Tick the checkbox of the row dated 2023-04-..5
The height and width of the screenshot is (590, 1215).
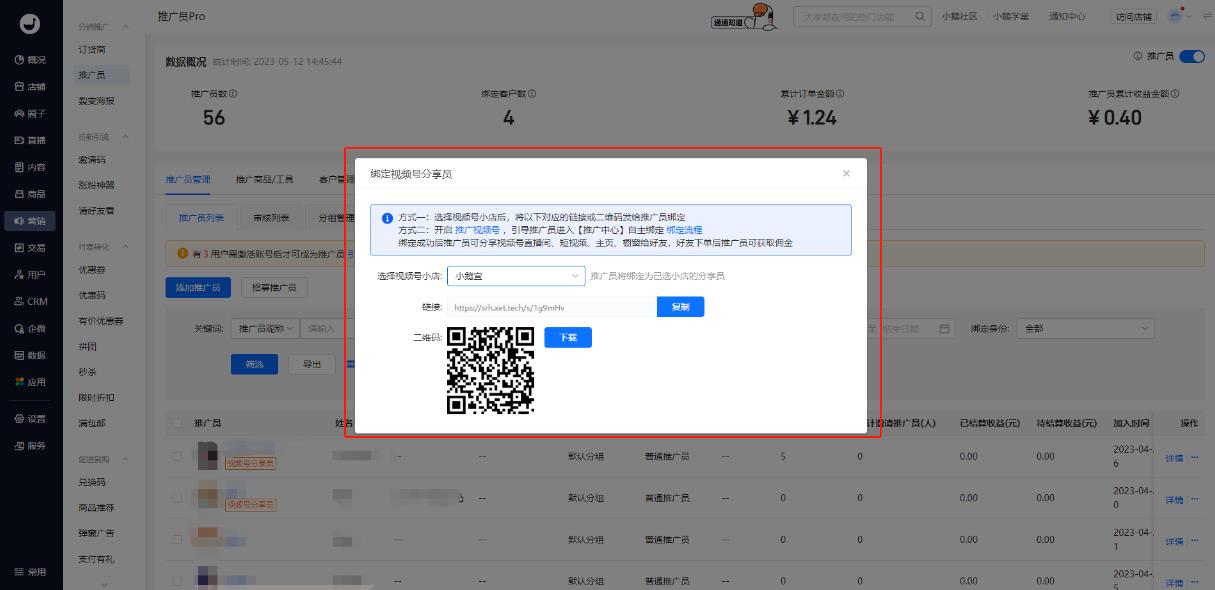177,580
